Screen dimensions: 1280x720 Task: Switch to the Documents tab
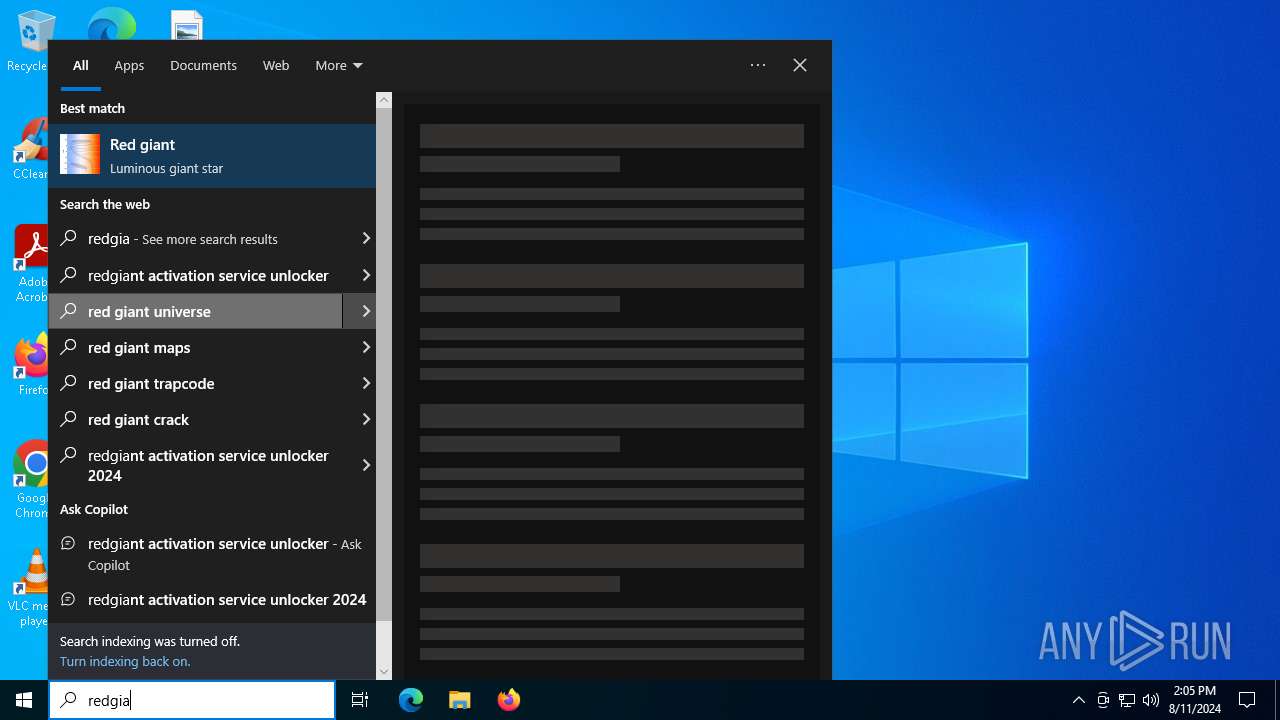(x=203, y=65)
